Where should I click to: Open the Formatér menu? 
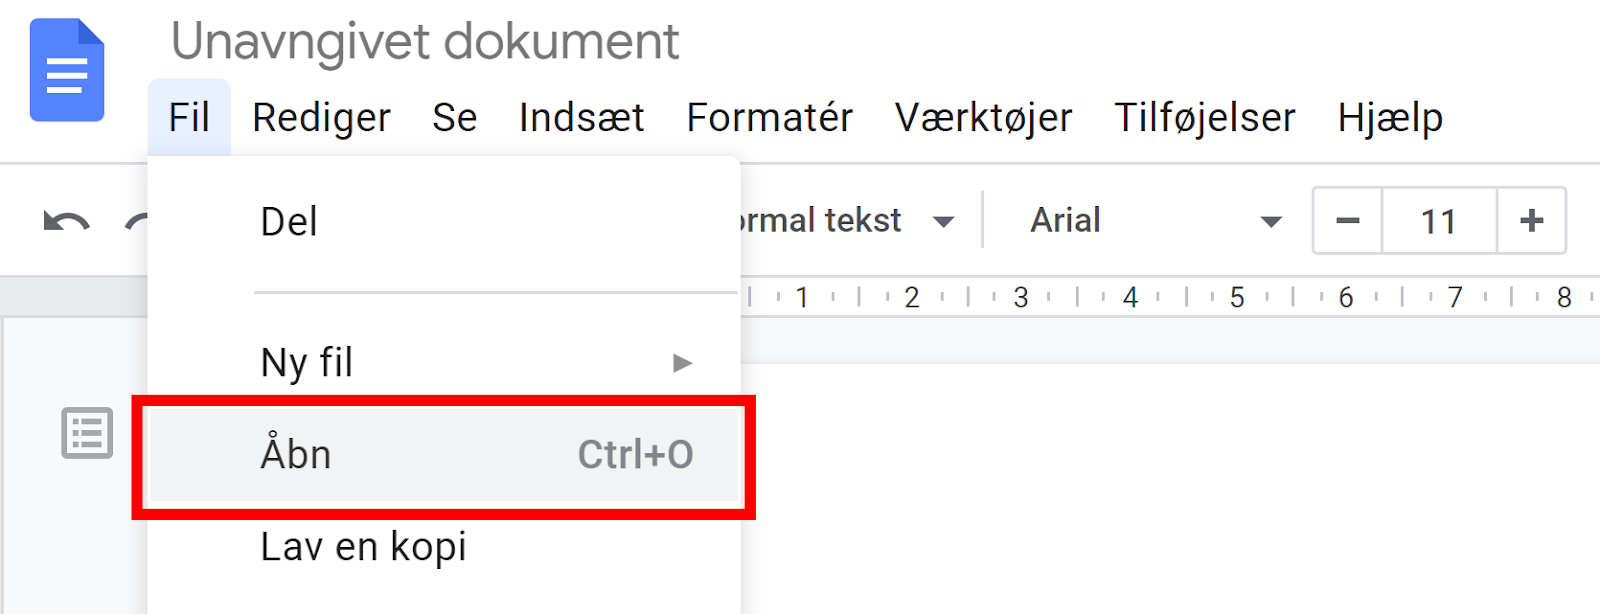point(769,118)
